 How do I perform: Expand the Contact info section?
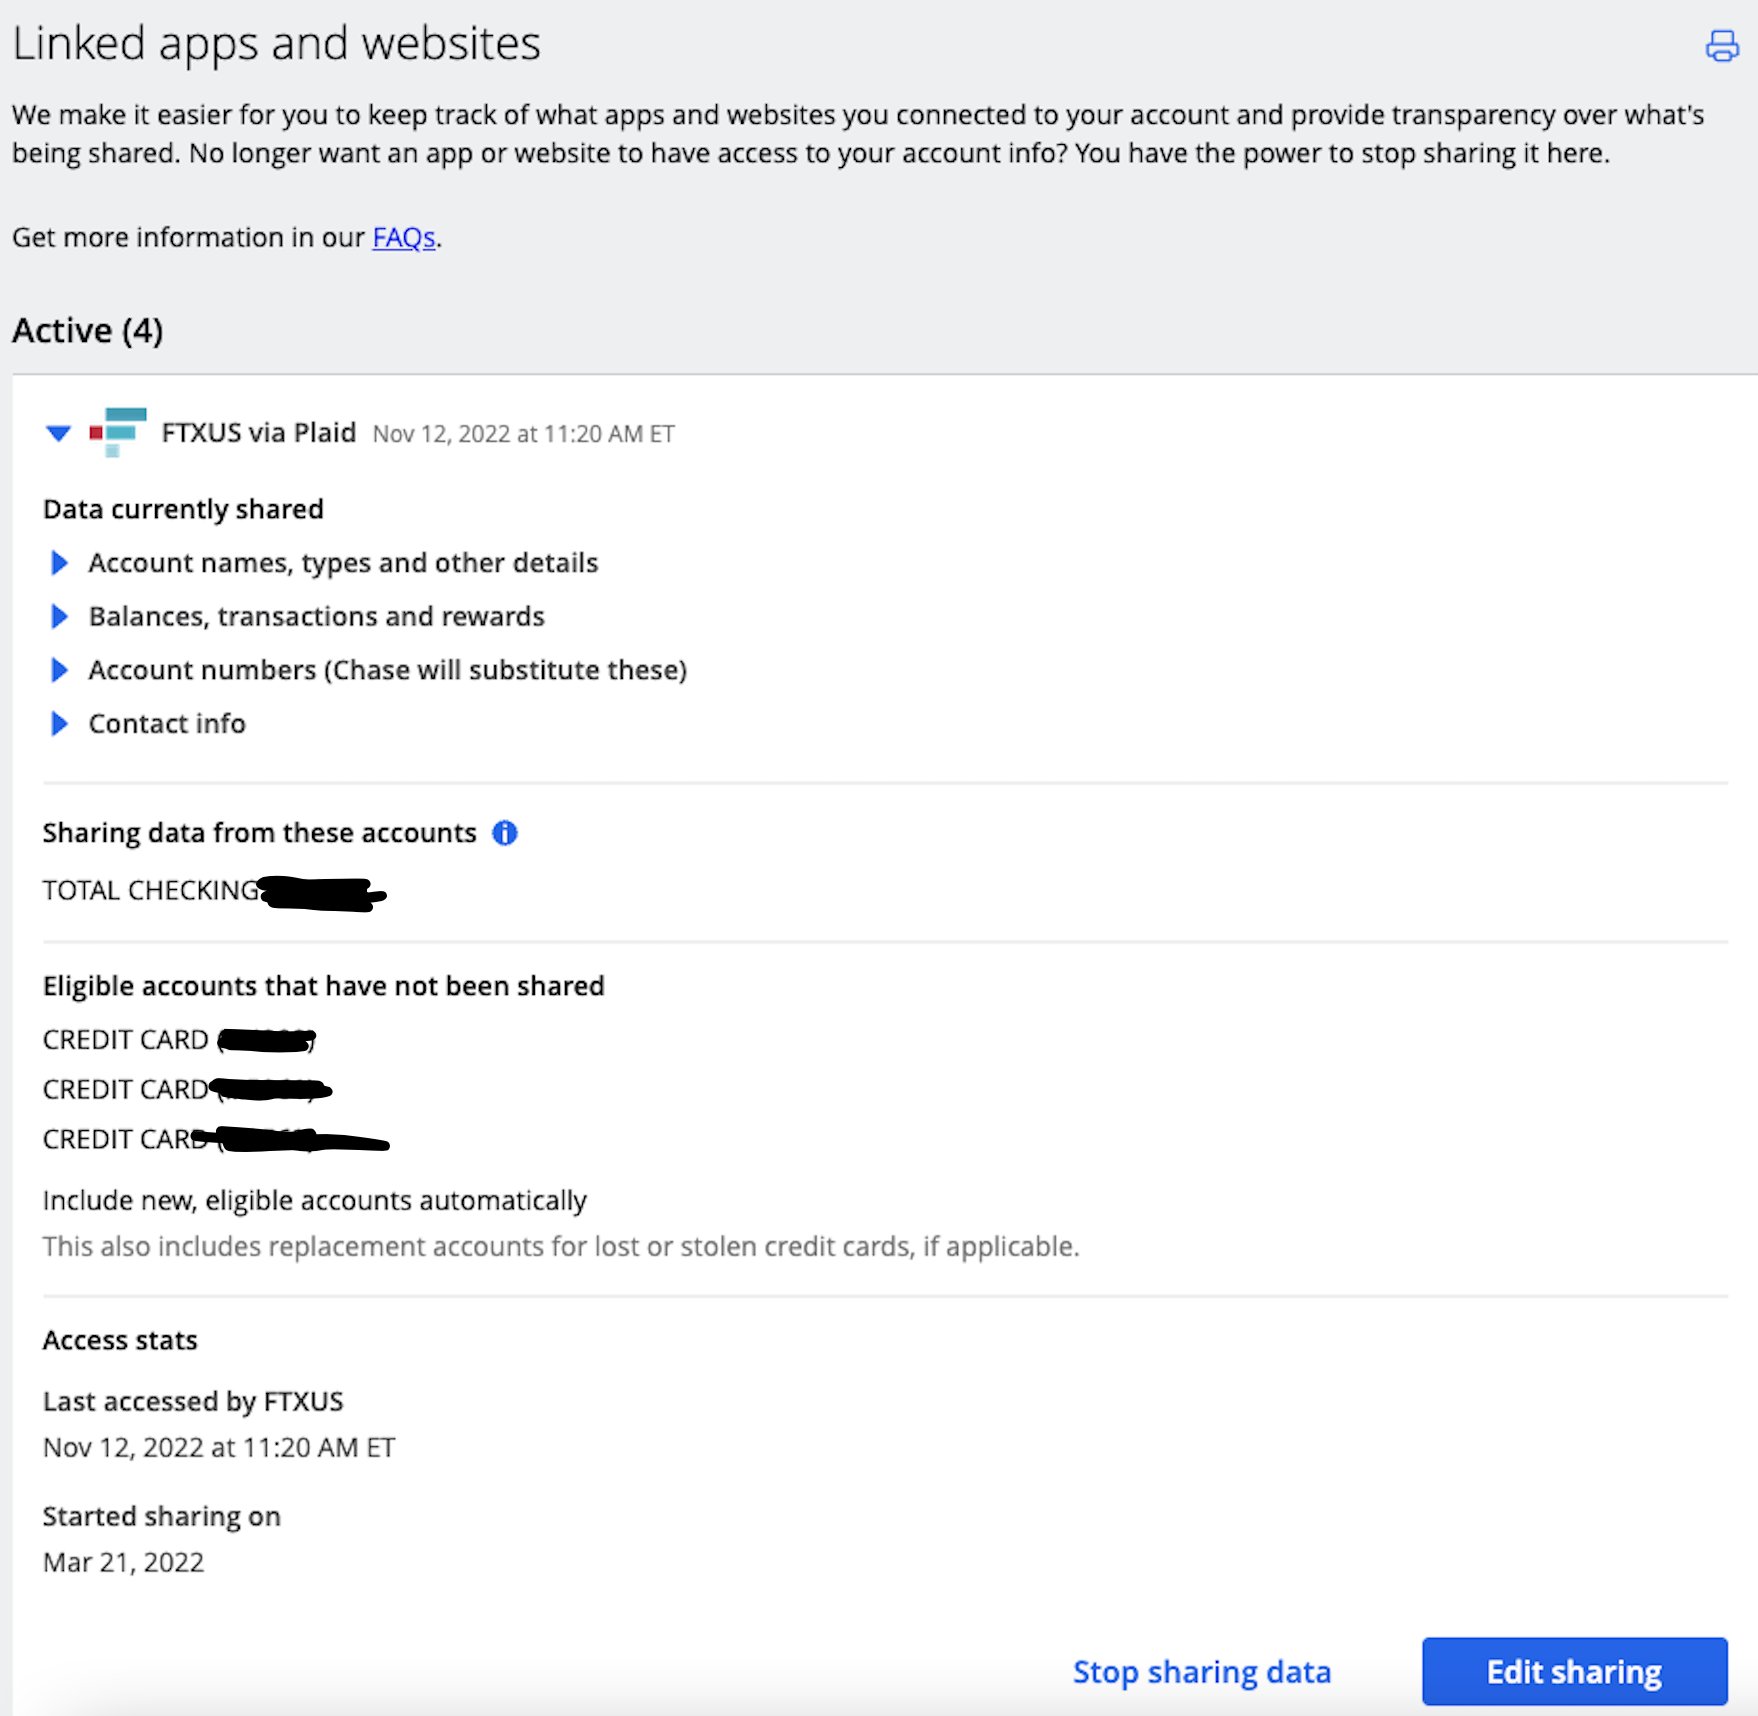coord(59,723)
